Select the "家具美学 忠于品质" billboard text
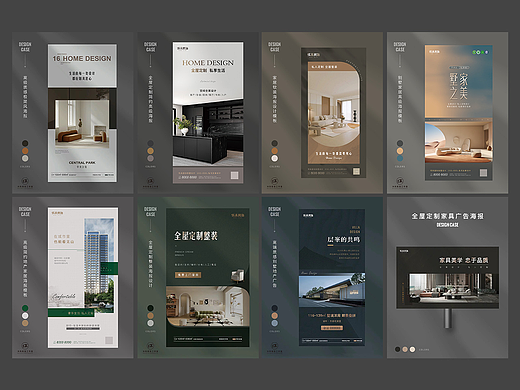 pyautogui.click(x=463, y=260)
